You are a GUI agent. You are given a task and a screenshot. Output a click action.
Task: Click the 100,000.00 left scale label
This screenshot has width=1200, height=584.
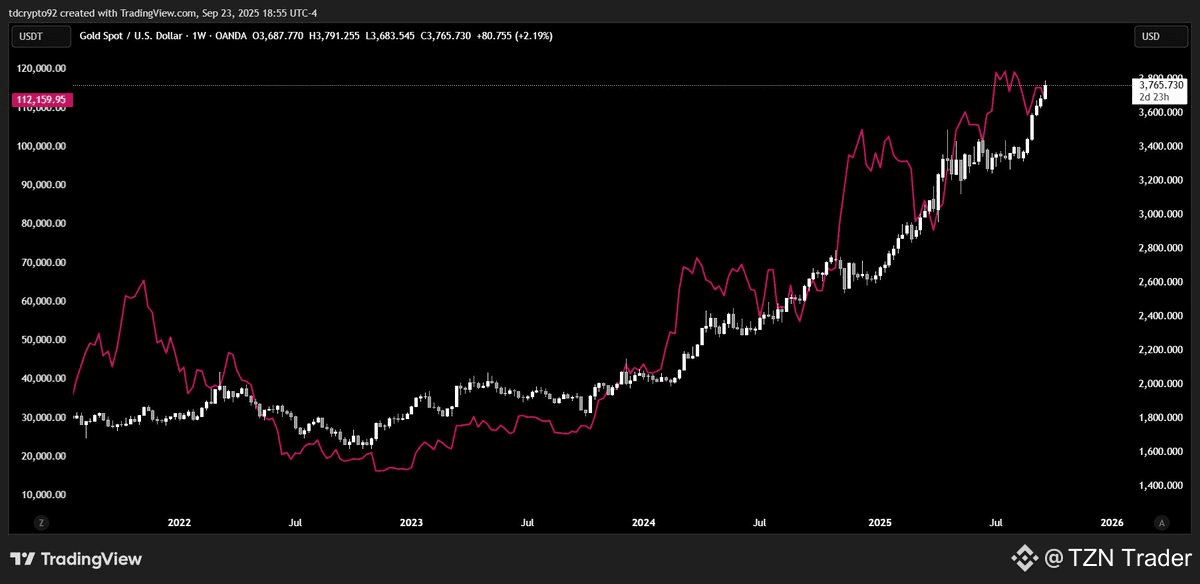[x=41, y=146]
